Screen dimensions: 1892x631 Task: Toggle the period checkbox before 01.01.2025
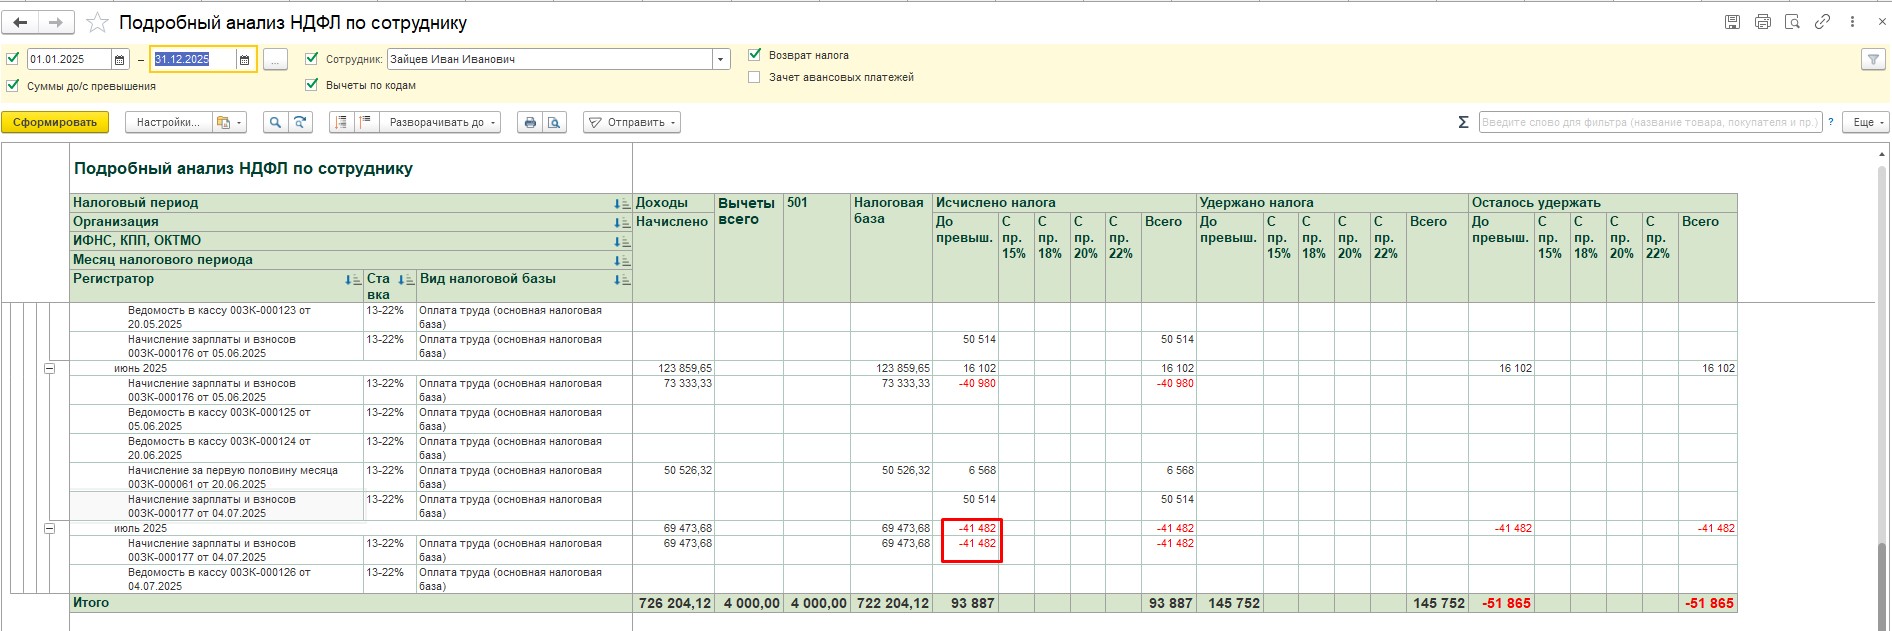[x=12, y=59]
